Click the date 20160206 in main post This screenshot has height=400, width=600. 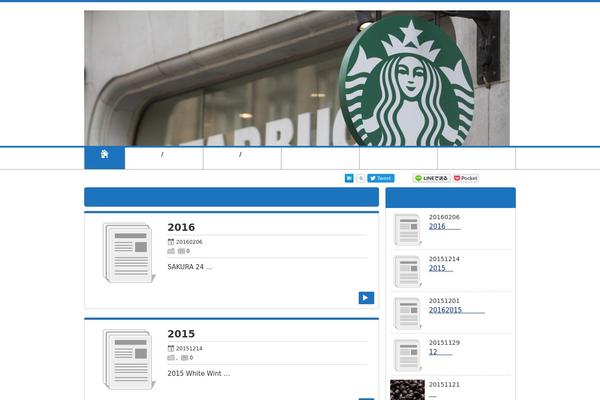click(189, 242)
